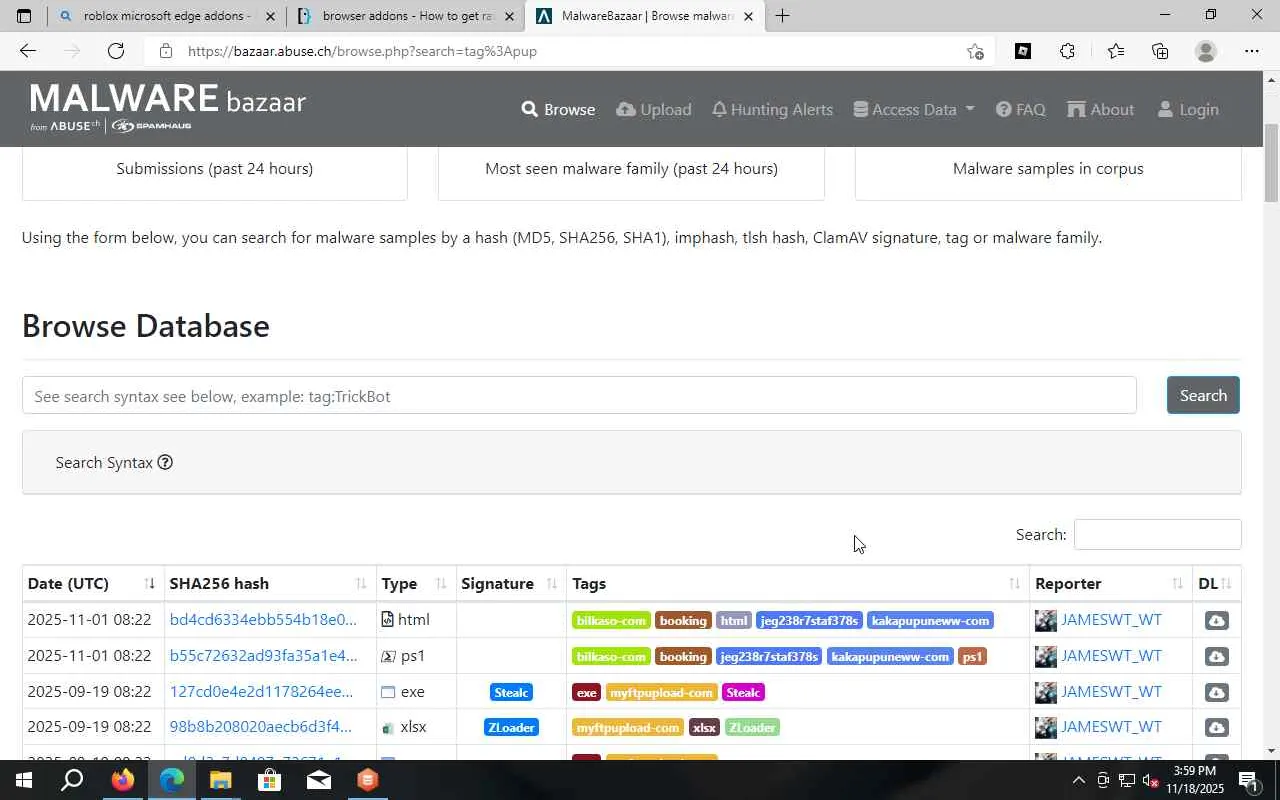This screenshot has height=800, width=1280.
Task: Focus the table Search filter box
Action: point(1157,534)
